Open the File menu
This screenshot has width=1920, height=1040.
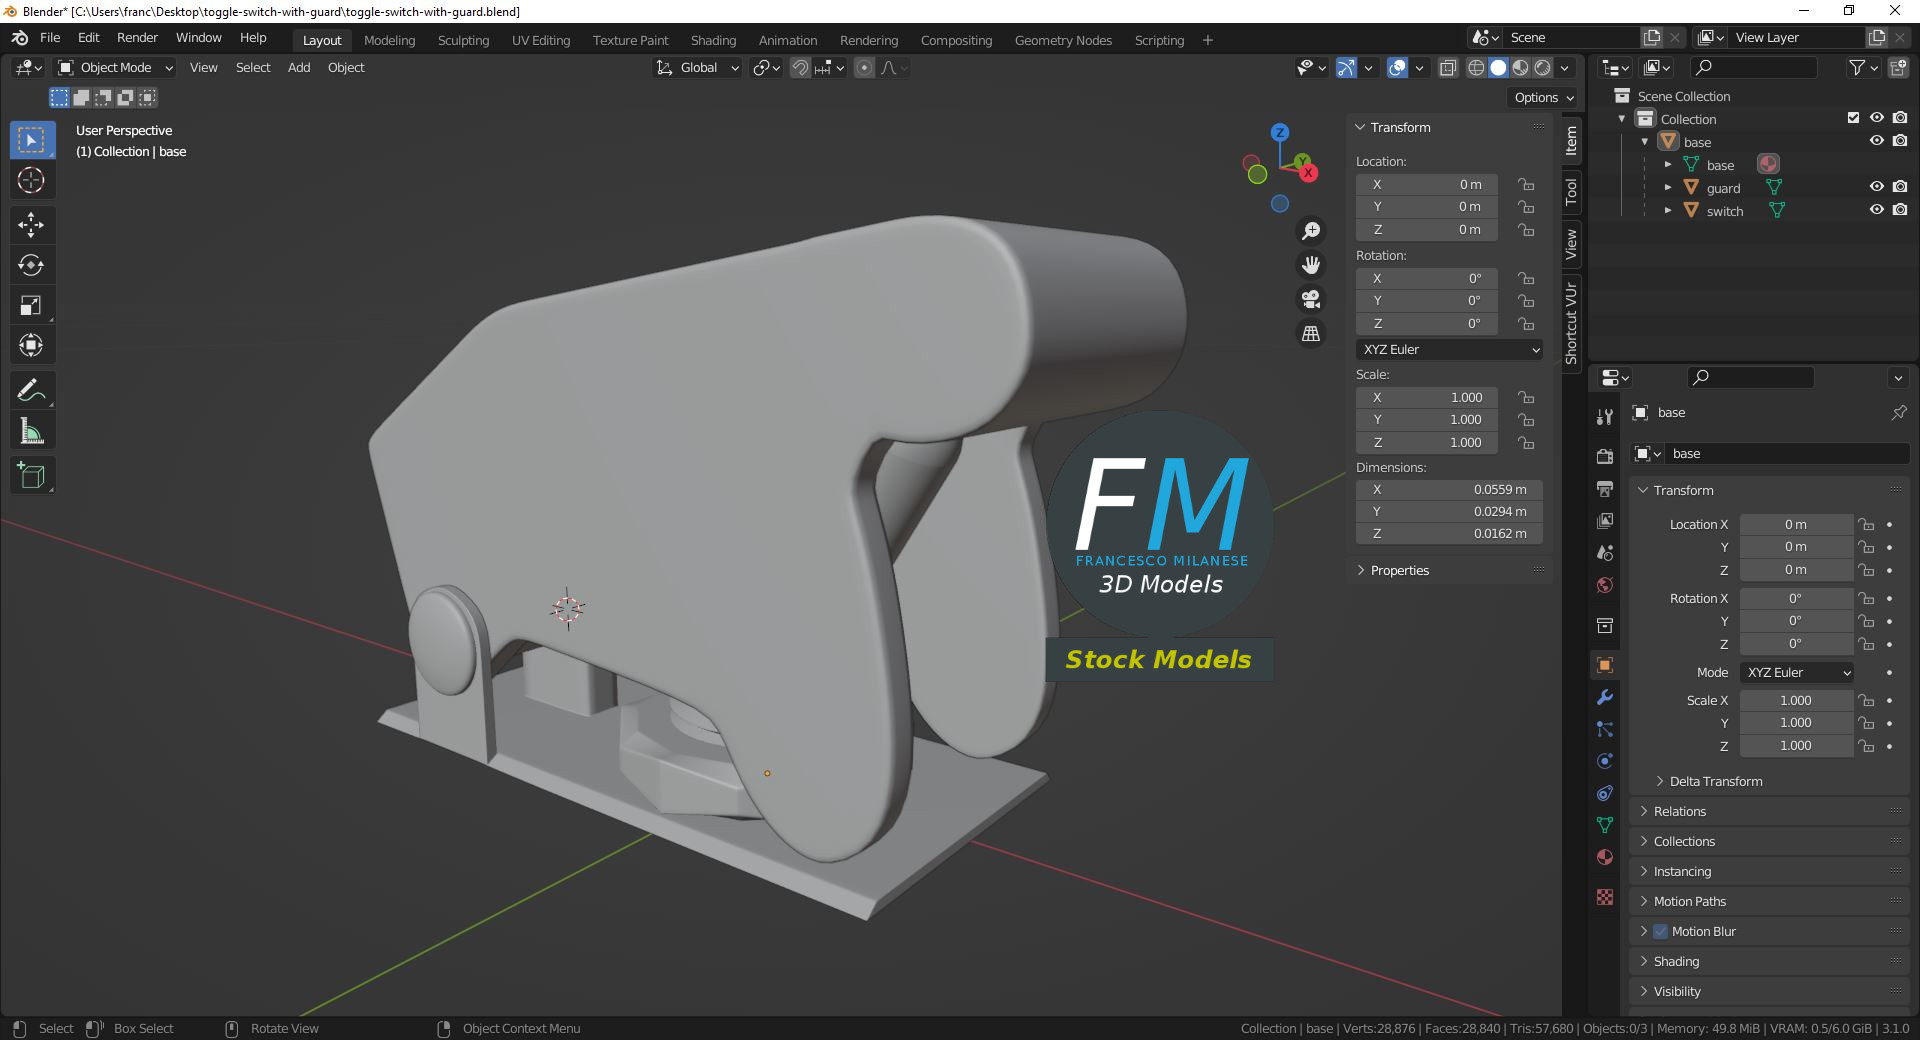point(50,38)
